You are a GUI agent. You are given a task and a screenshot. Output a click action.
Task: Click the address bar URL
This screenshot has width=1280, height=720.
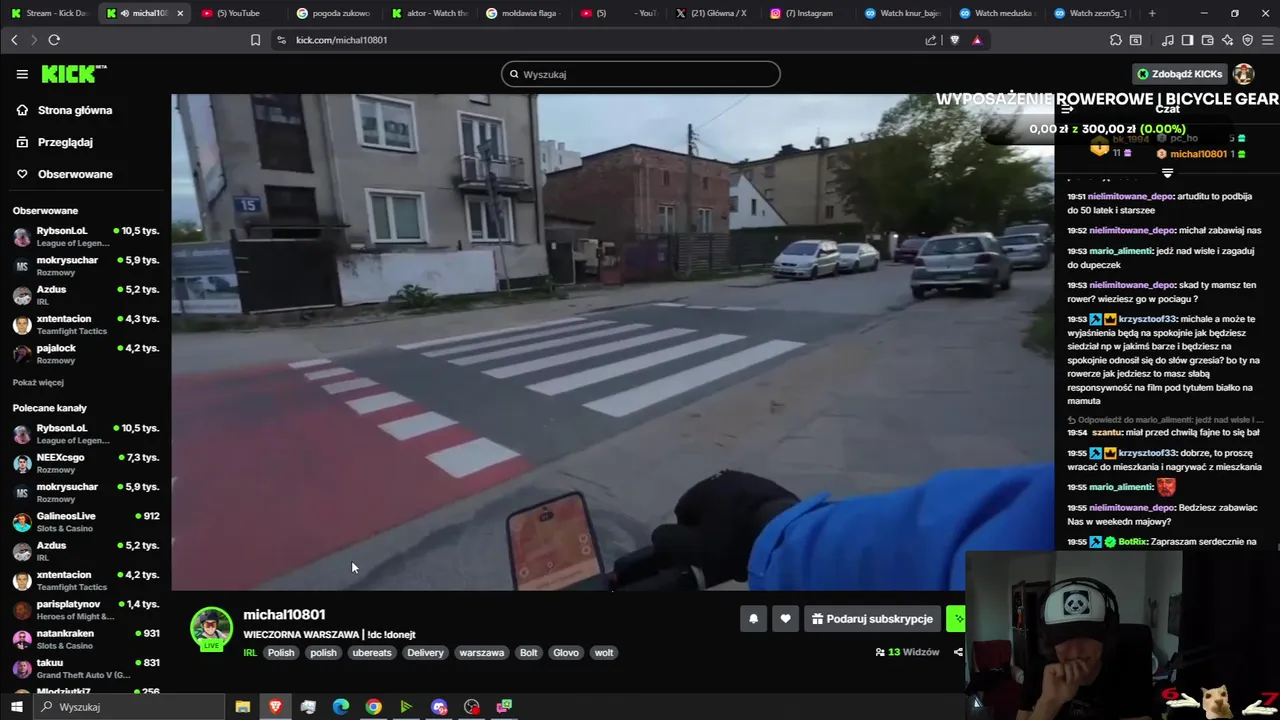341,40
